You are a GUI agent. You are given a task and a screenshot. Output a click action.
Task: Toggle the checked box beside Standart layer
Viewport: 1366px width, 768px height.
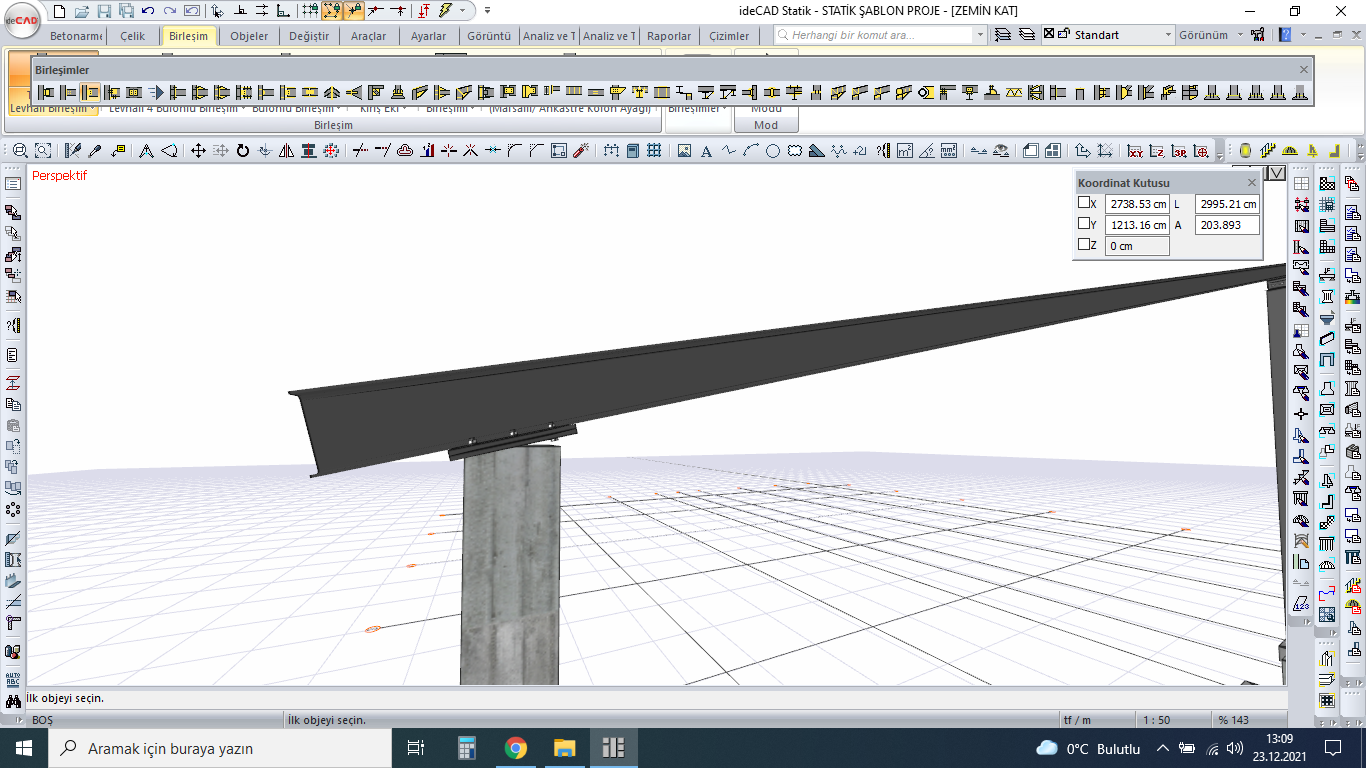coord(1048,34)
